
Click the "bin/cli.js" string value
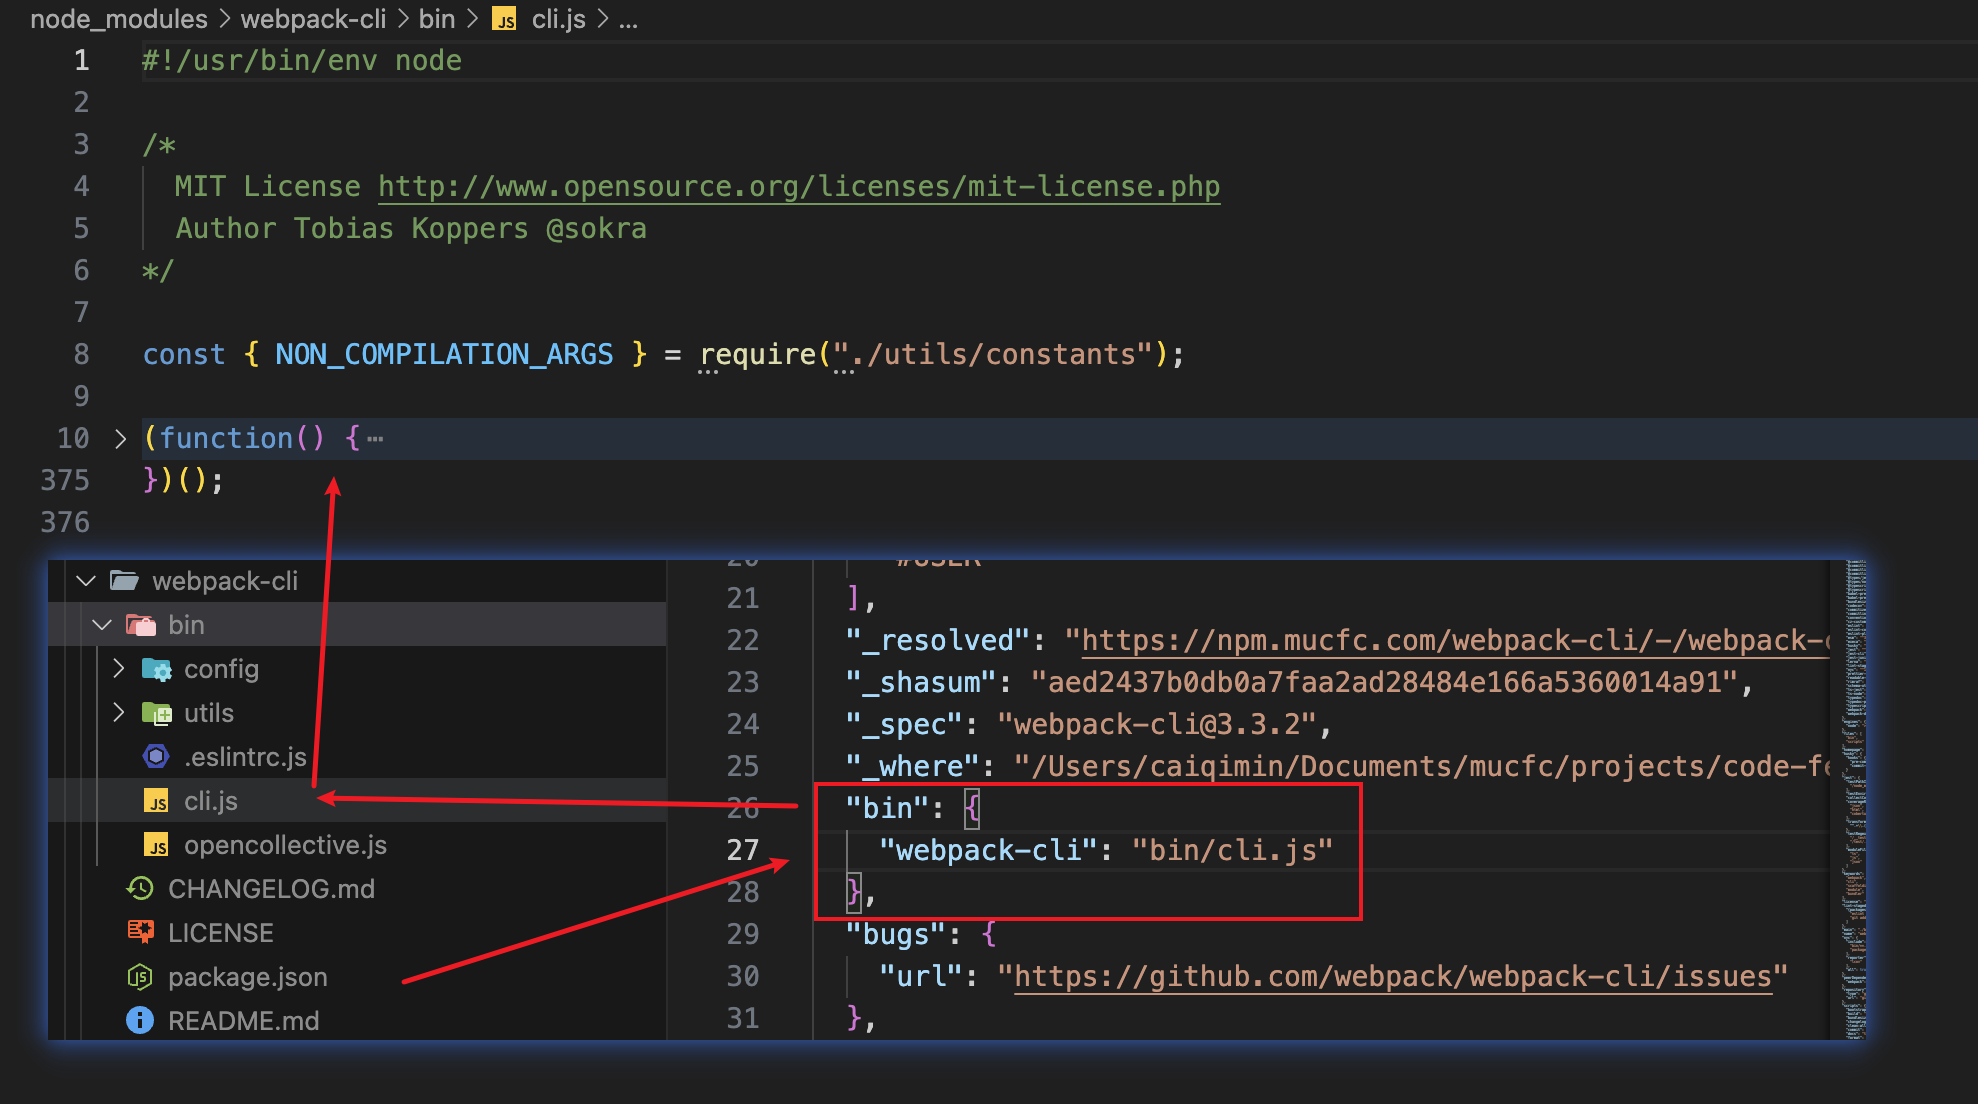pyautogui.click(x=1232, y=851)
